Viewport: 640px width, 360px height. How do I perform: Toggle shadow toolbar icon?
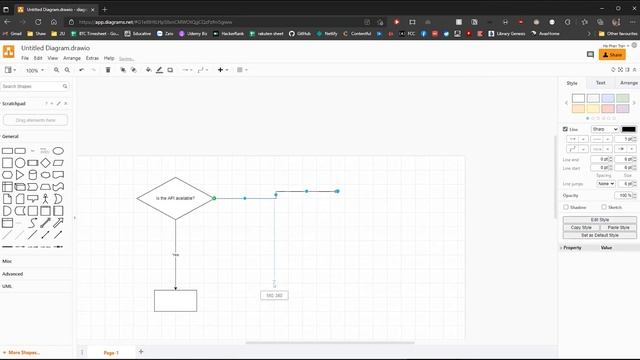click(170, 70)
